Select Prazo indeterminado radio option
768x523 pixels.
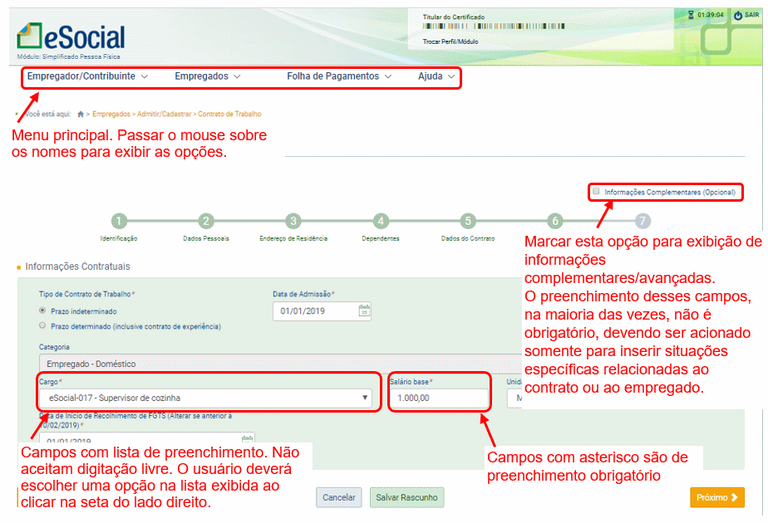[x=43, y=310]
